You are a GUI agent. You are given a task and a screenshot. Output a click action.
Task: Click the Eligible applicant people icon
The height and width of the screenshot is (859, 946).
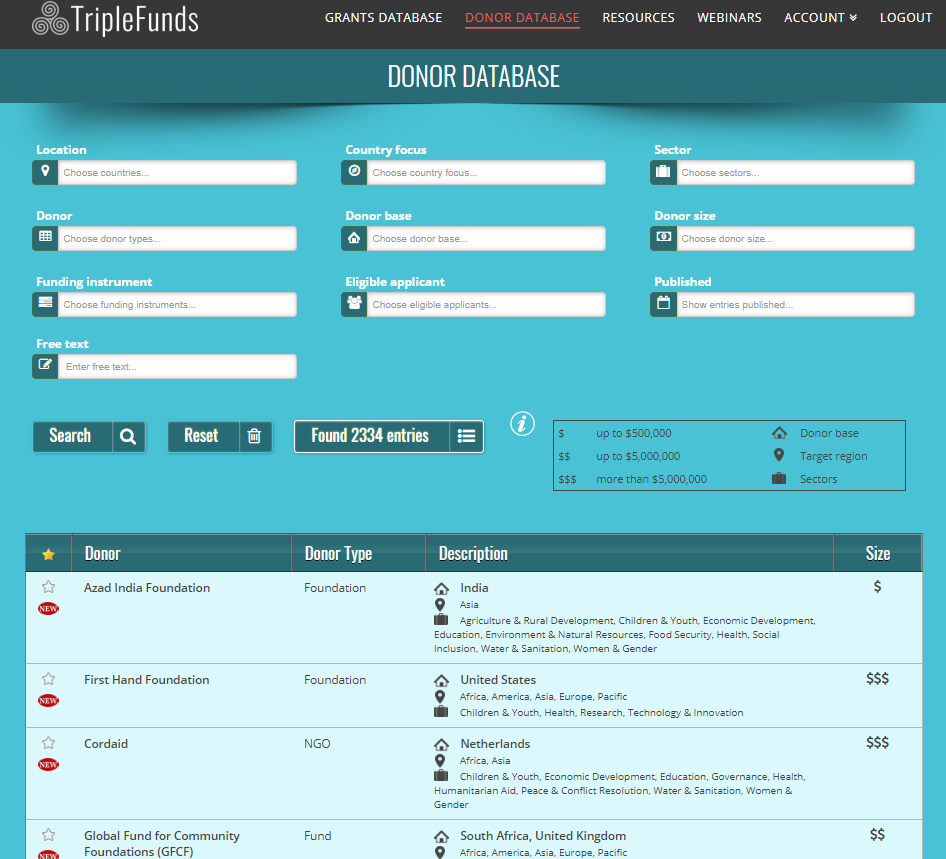[354, 304]
